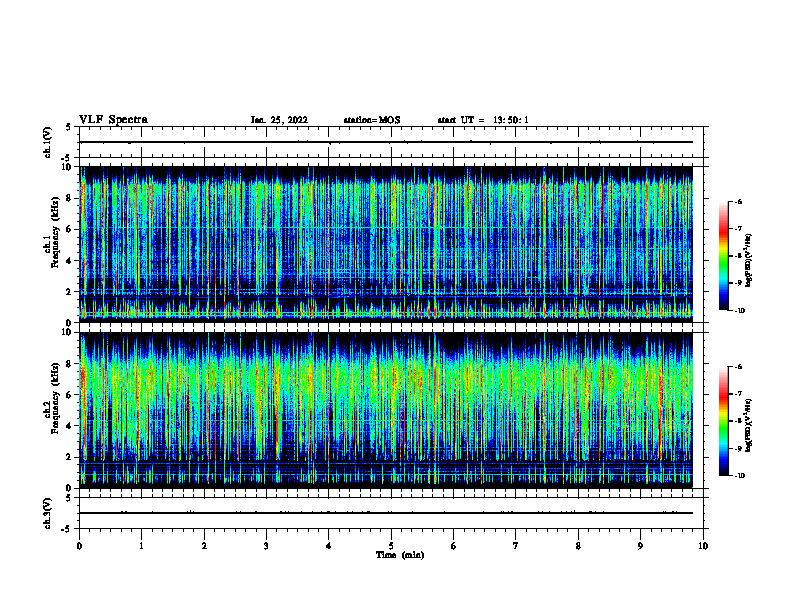Click the 8 kHz tick on ch.2 frequency axis

tap(69, 364)
